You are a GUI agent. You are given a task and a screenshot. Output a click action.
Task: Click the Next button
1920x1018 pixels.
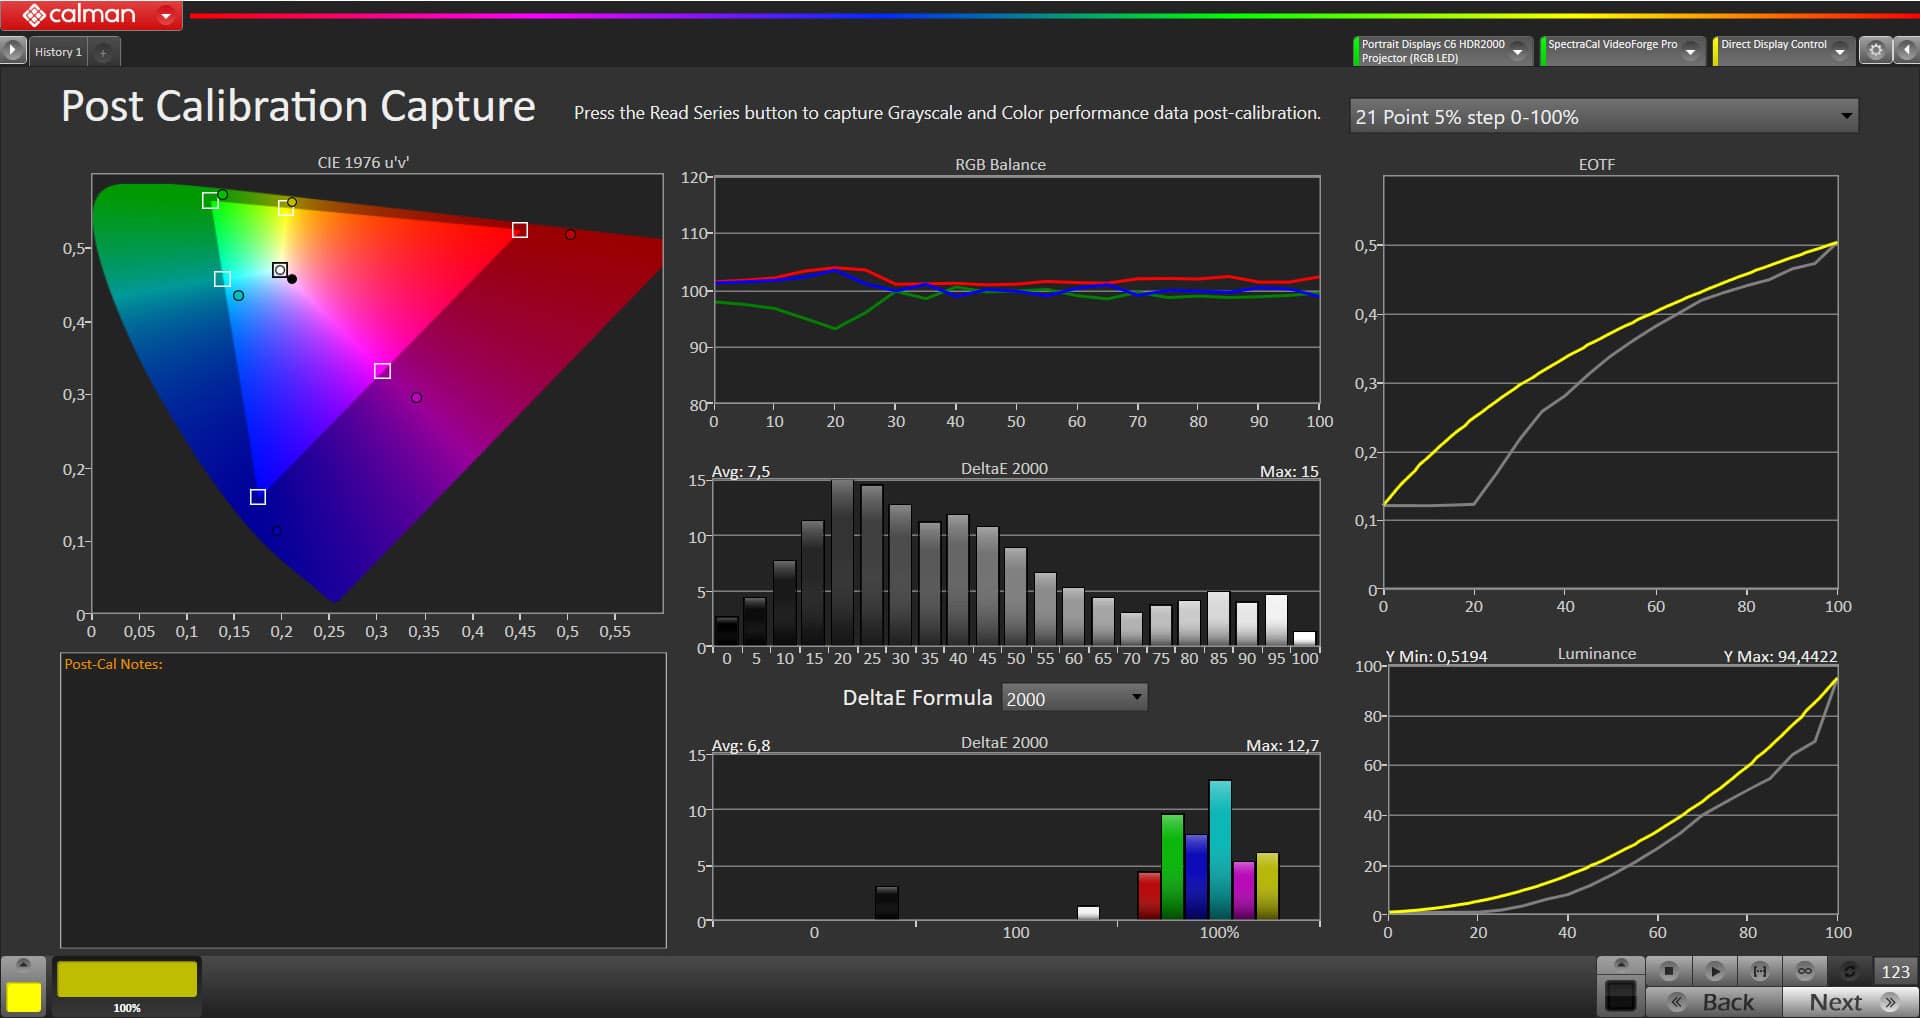(x=1850, y=1002)
